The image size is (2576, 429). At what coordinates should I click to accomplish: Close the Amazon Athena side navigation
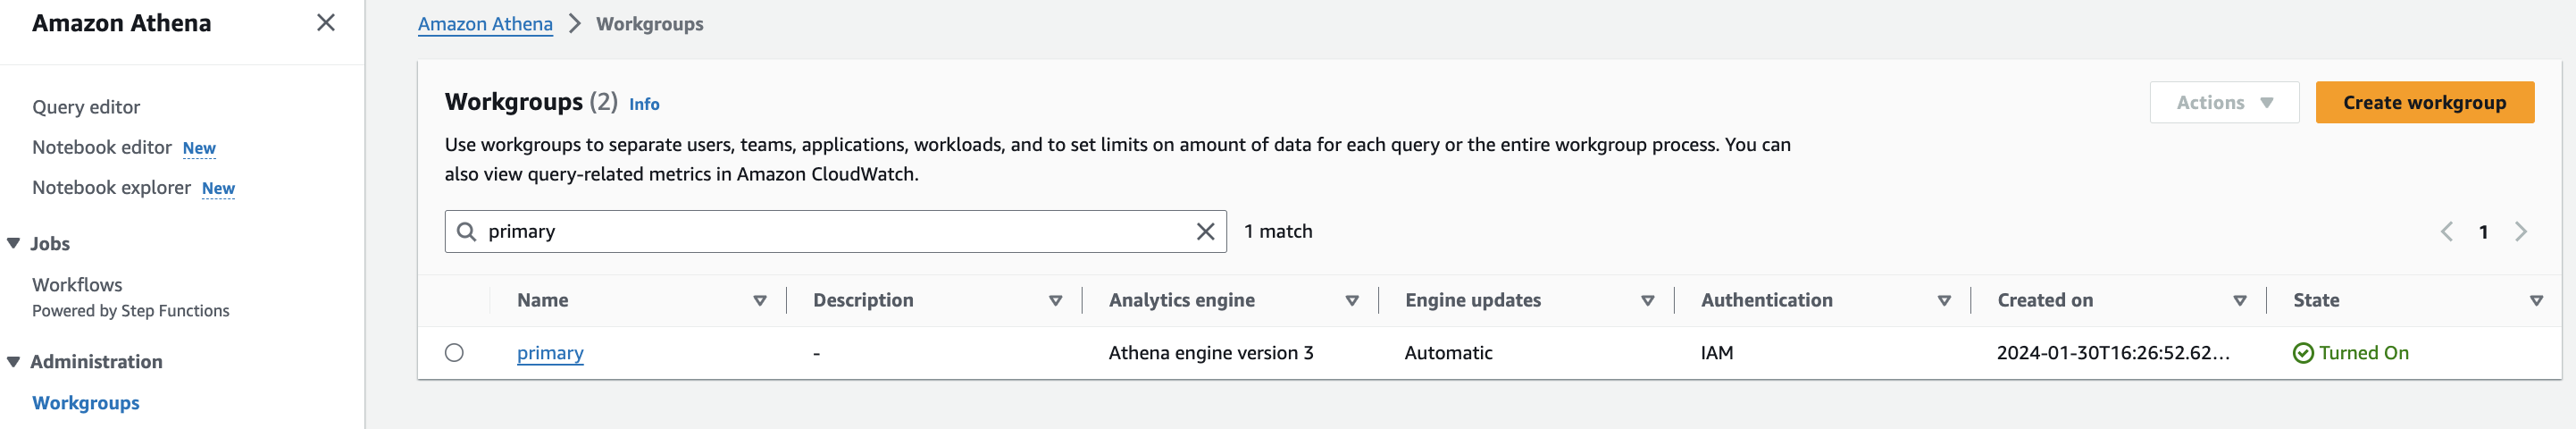click(x=326, y=22)
